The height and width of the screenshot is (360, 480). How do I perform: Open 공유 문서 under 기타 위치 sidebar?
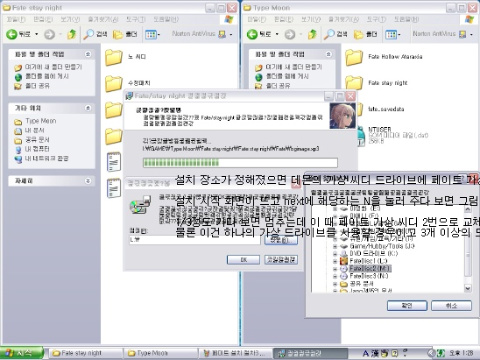pyautogui.click(x=32, y=140)
